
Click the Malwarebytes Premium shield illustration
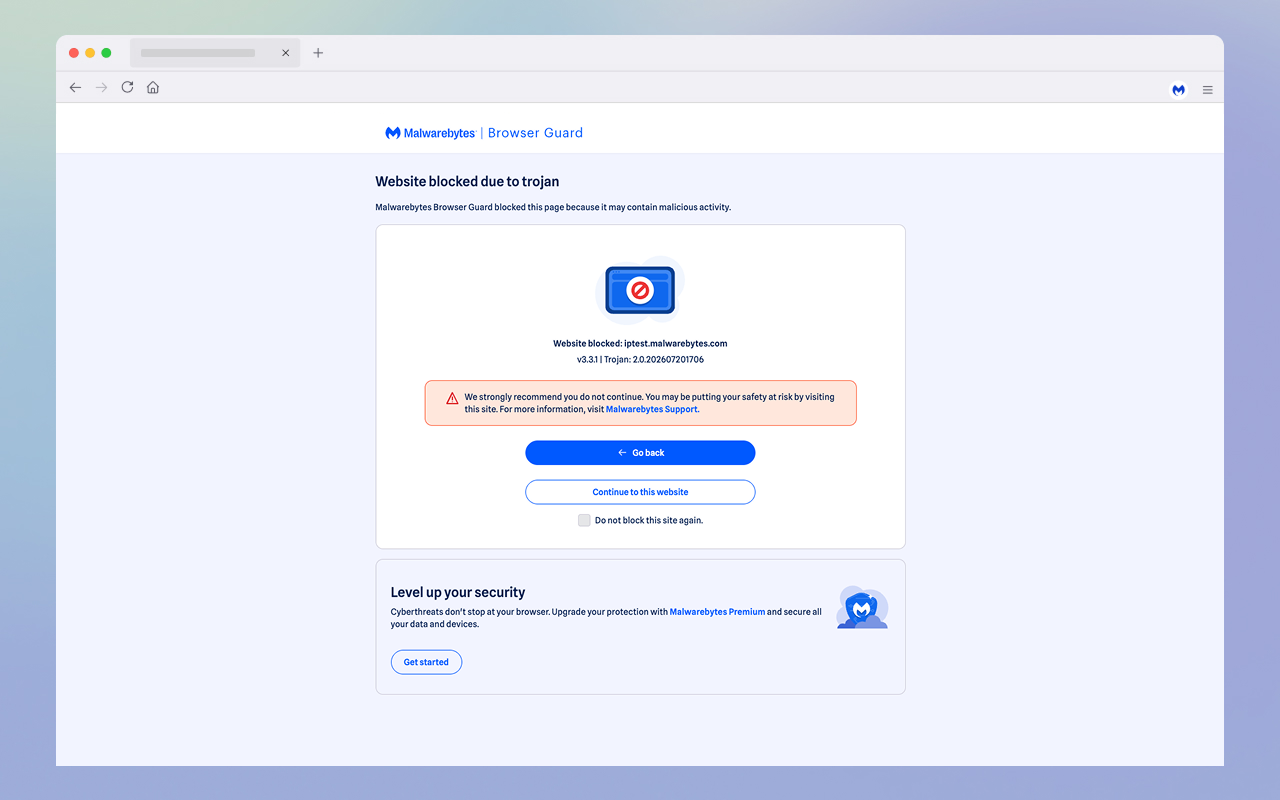pyautogui.click(x=862, y=607)
